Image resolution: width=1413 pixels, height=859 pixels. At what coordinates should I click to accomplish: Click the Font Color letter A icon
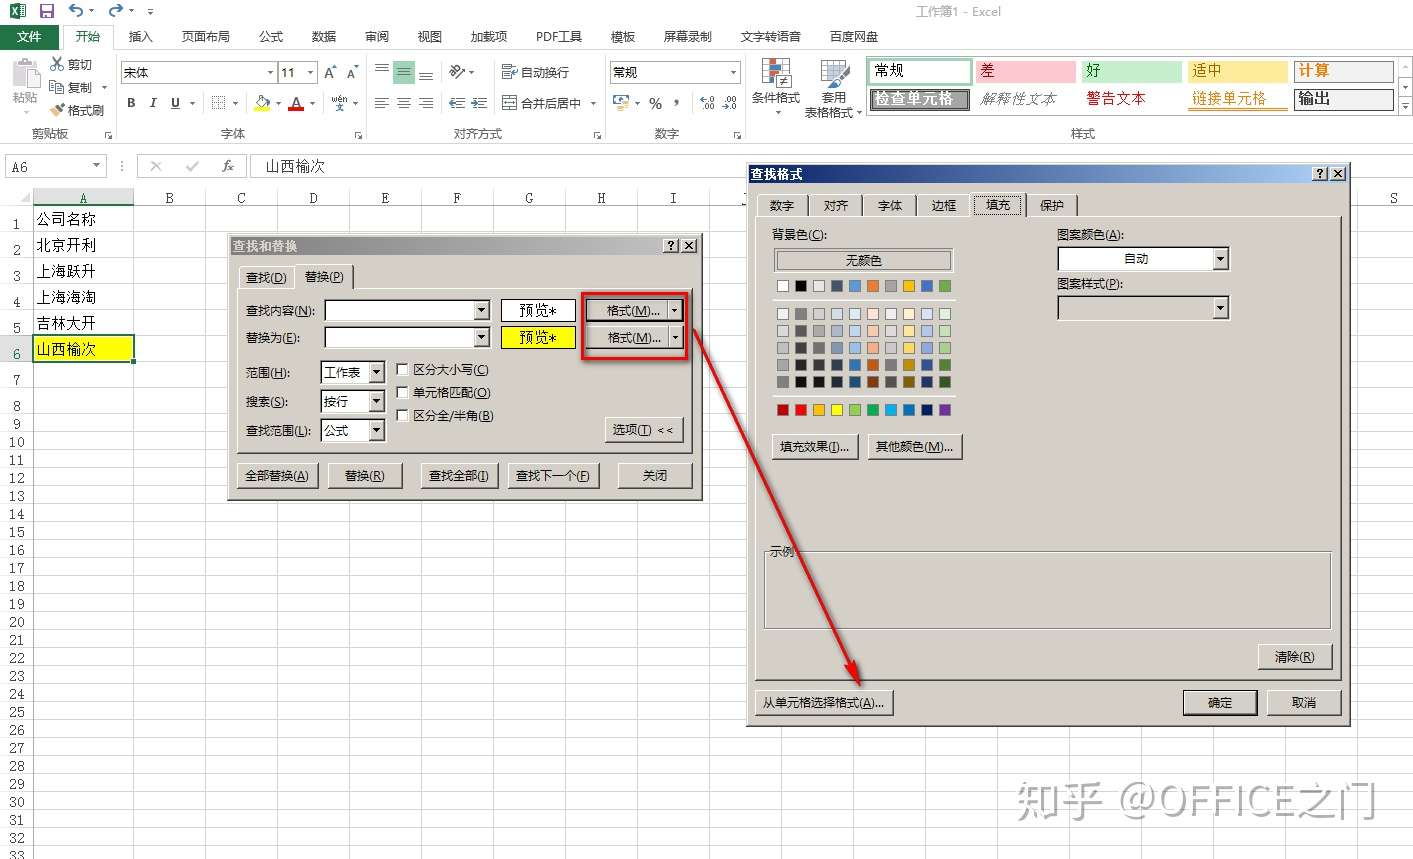pos(296,103)
